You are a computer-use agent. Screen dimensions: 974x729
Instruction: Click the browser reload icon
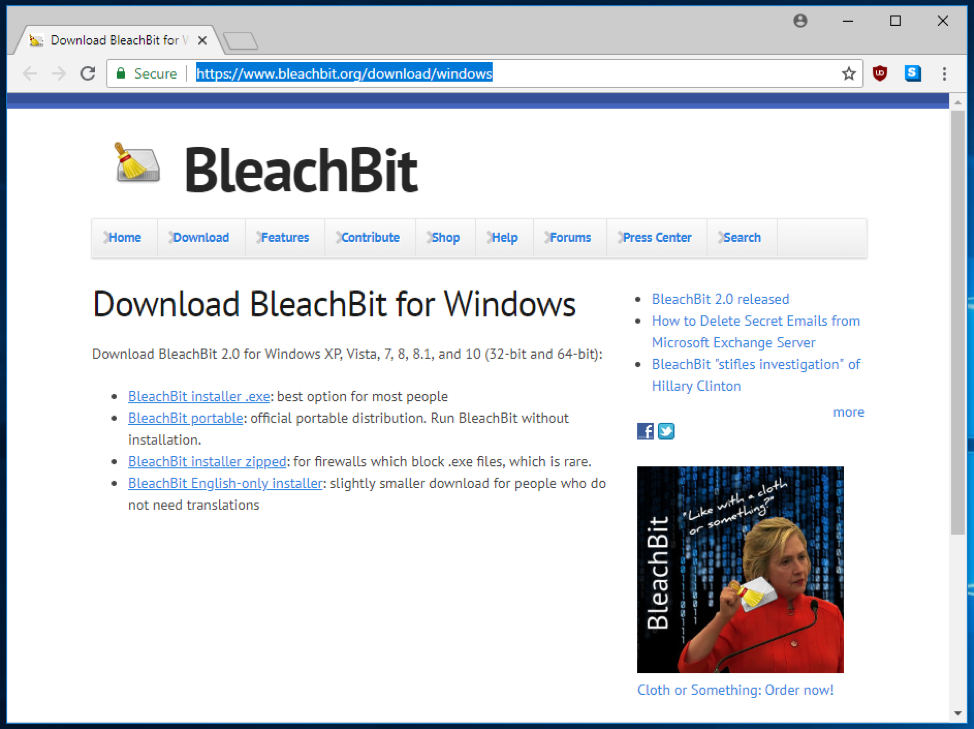88,73
